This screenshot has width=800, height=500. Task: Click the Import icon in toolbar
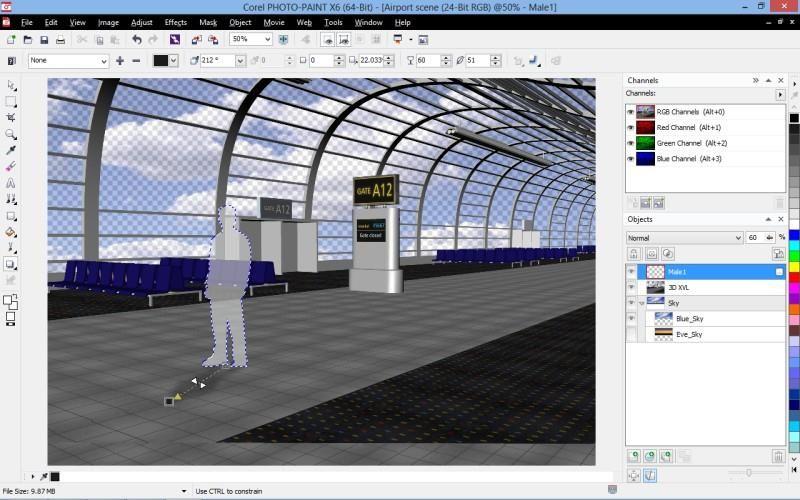pos(196,39)
